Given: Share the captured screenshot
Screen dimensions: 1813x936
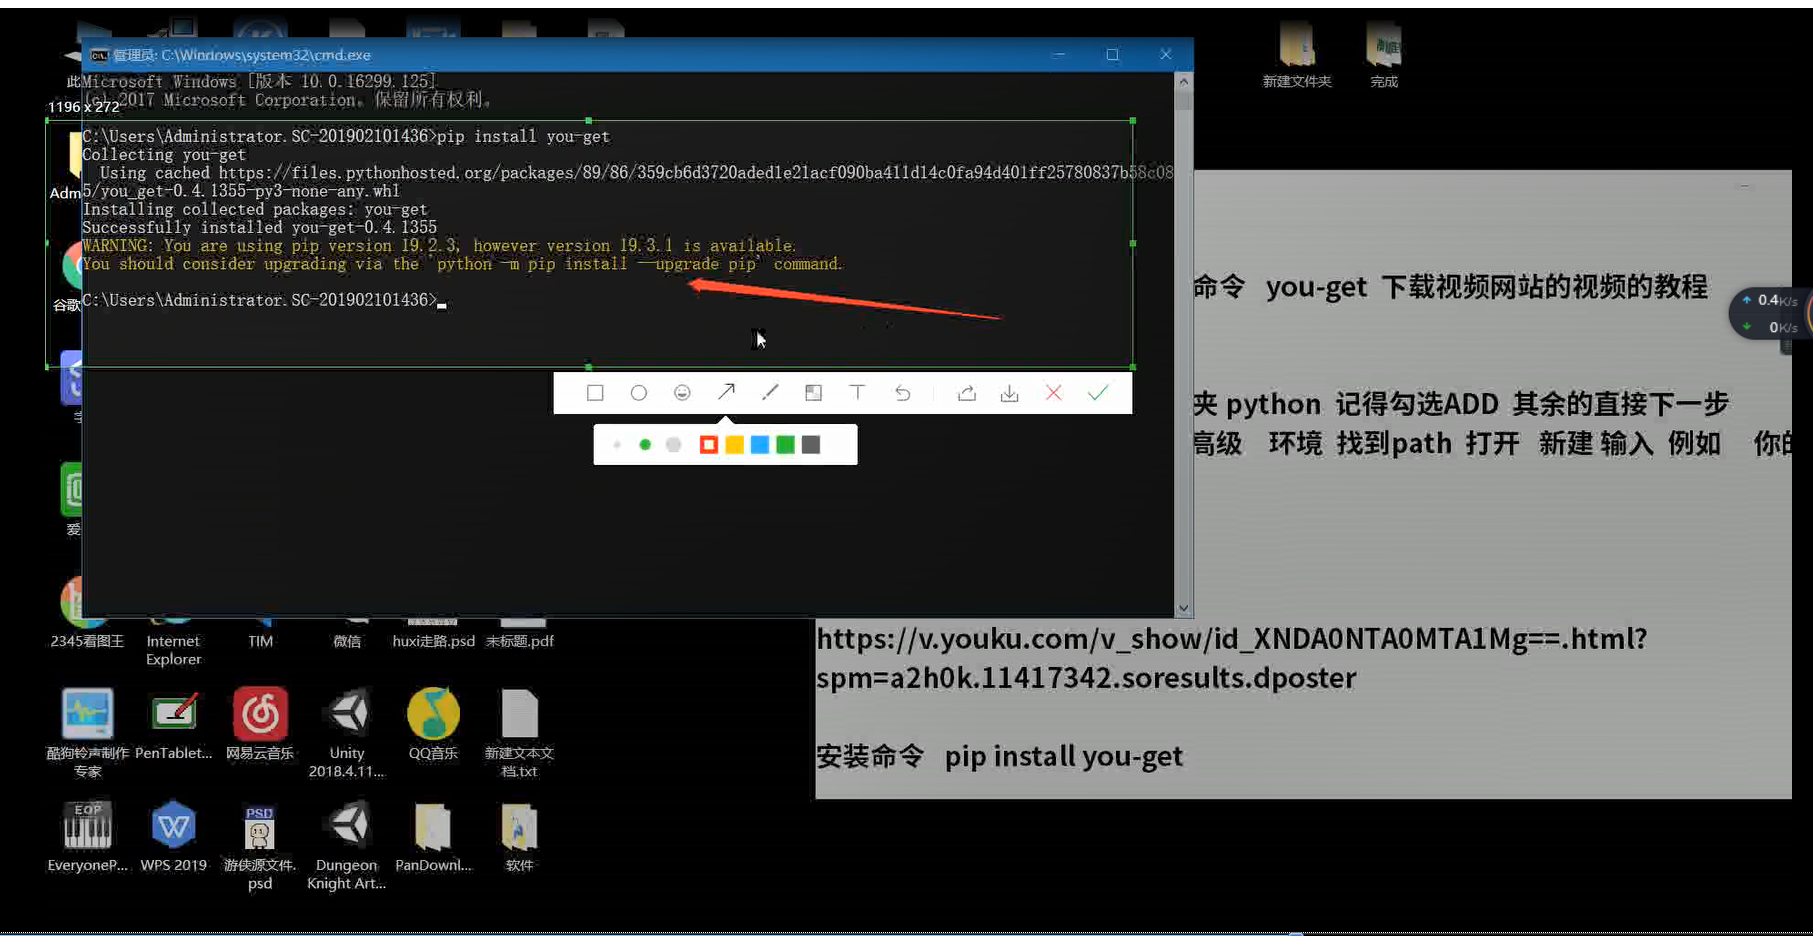Looking at the screenshot, I should [966, 393].
